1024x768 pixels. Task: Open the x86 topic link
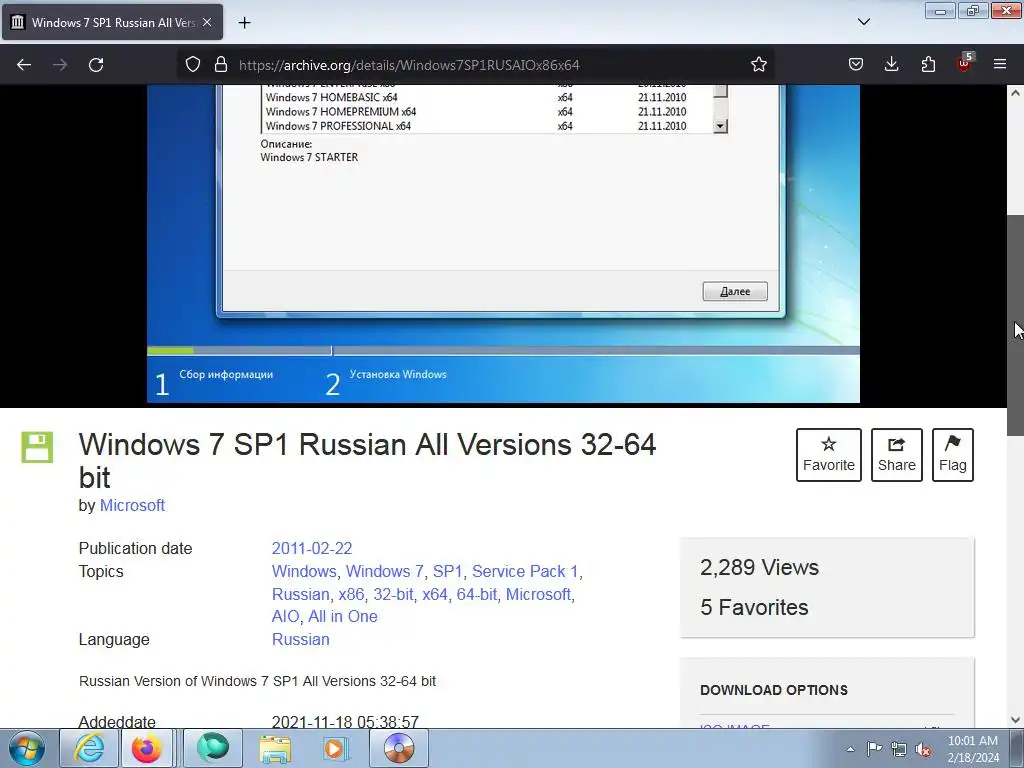coord(351,594)
